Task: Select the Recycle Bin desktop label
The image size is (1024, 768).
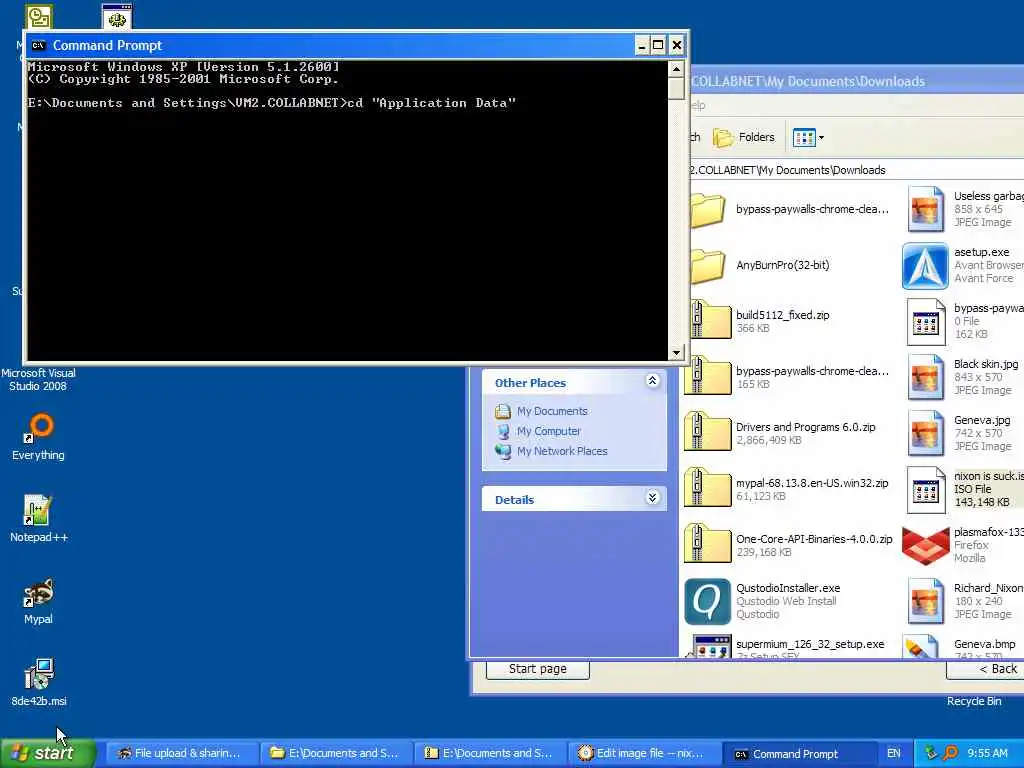Action: point(974,701)
